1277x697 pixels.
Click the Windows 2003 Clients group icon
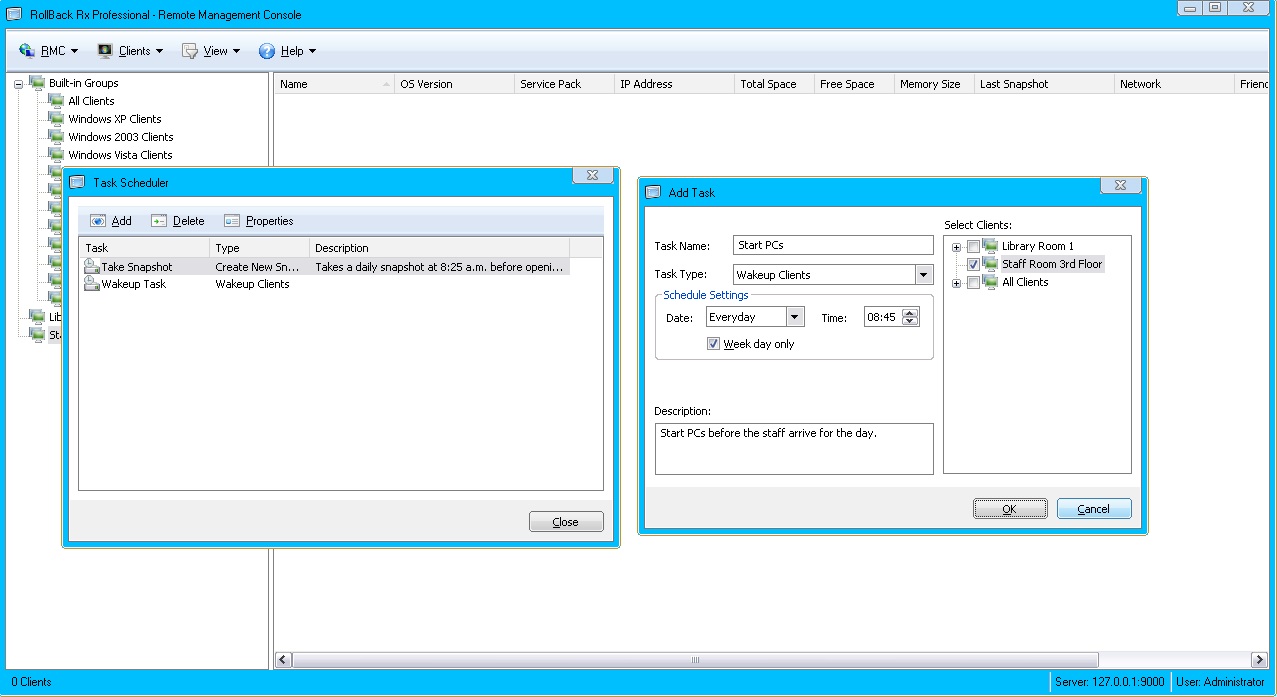pyautogui.click(x=56, y=137)
